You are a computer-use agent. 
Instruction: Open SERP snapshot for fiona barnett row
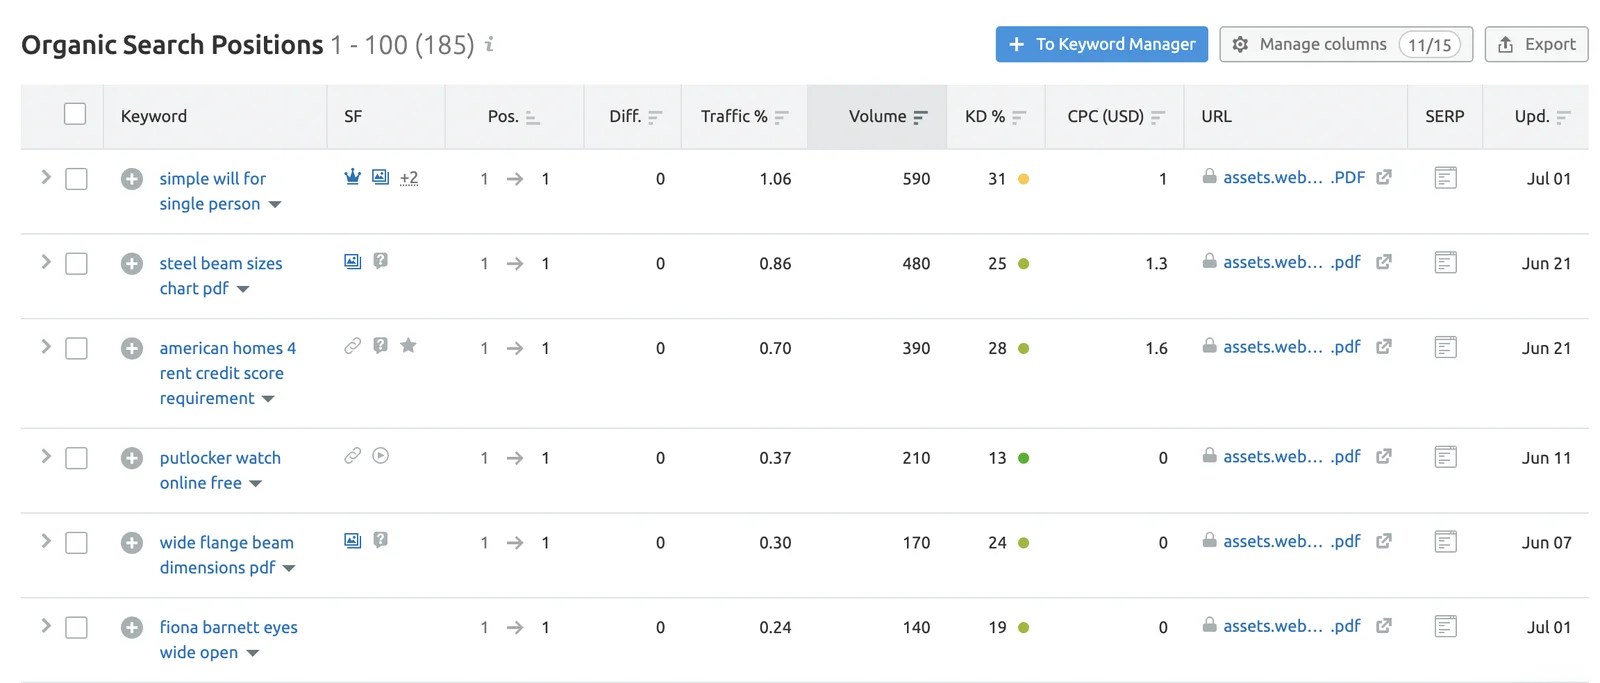point(1445,626)
